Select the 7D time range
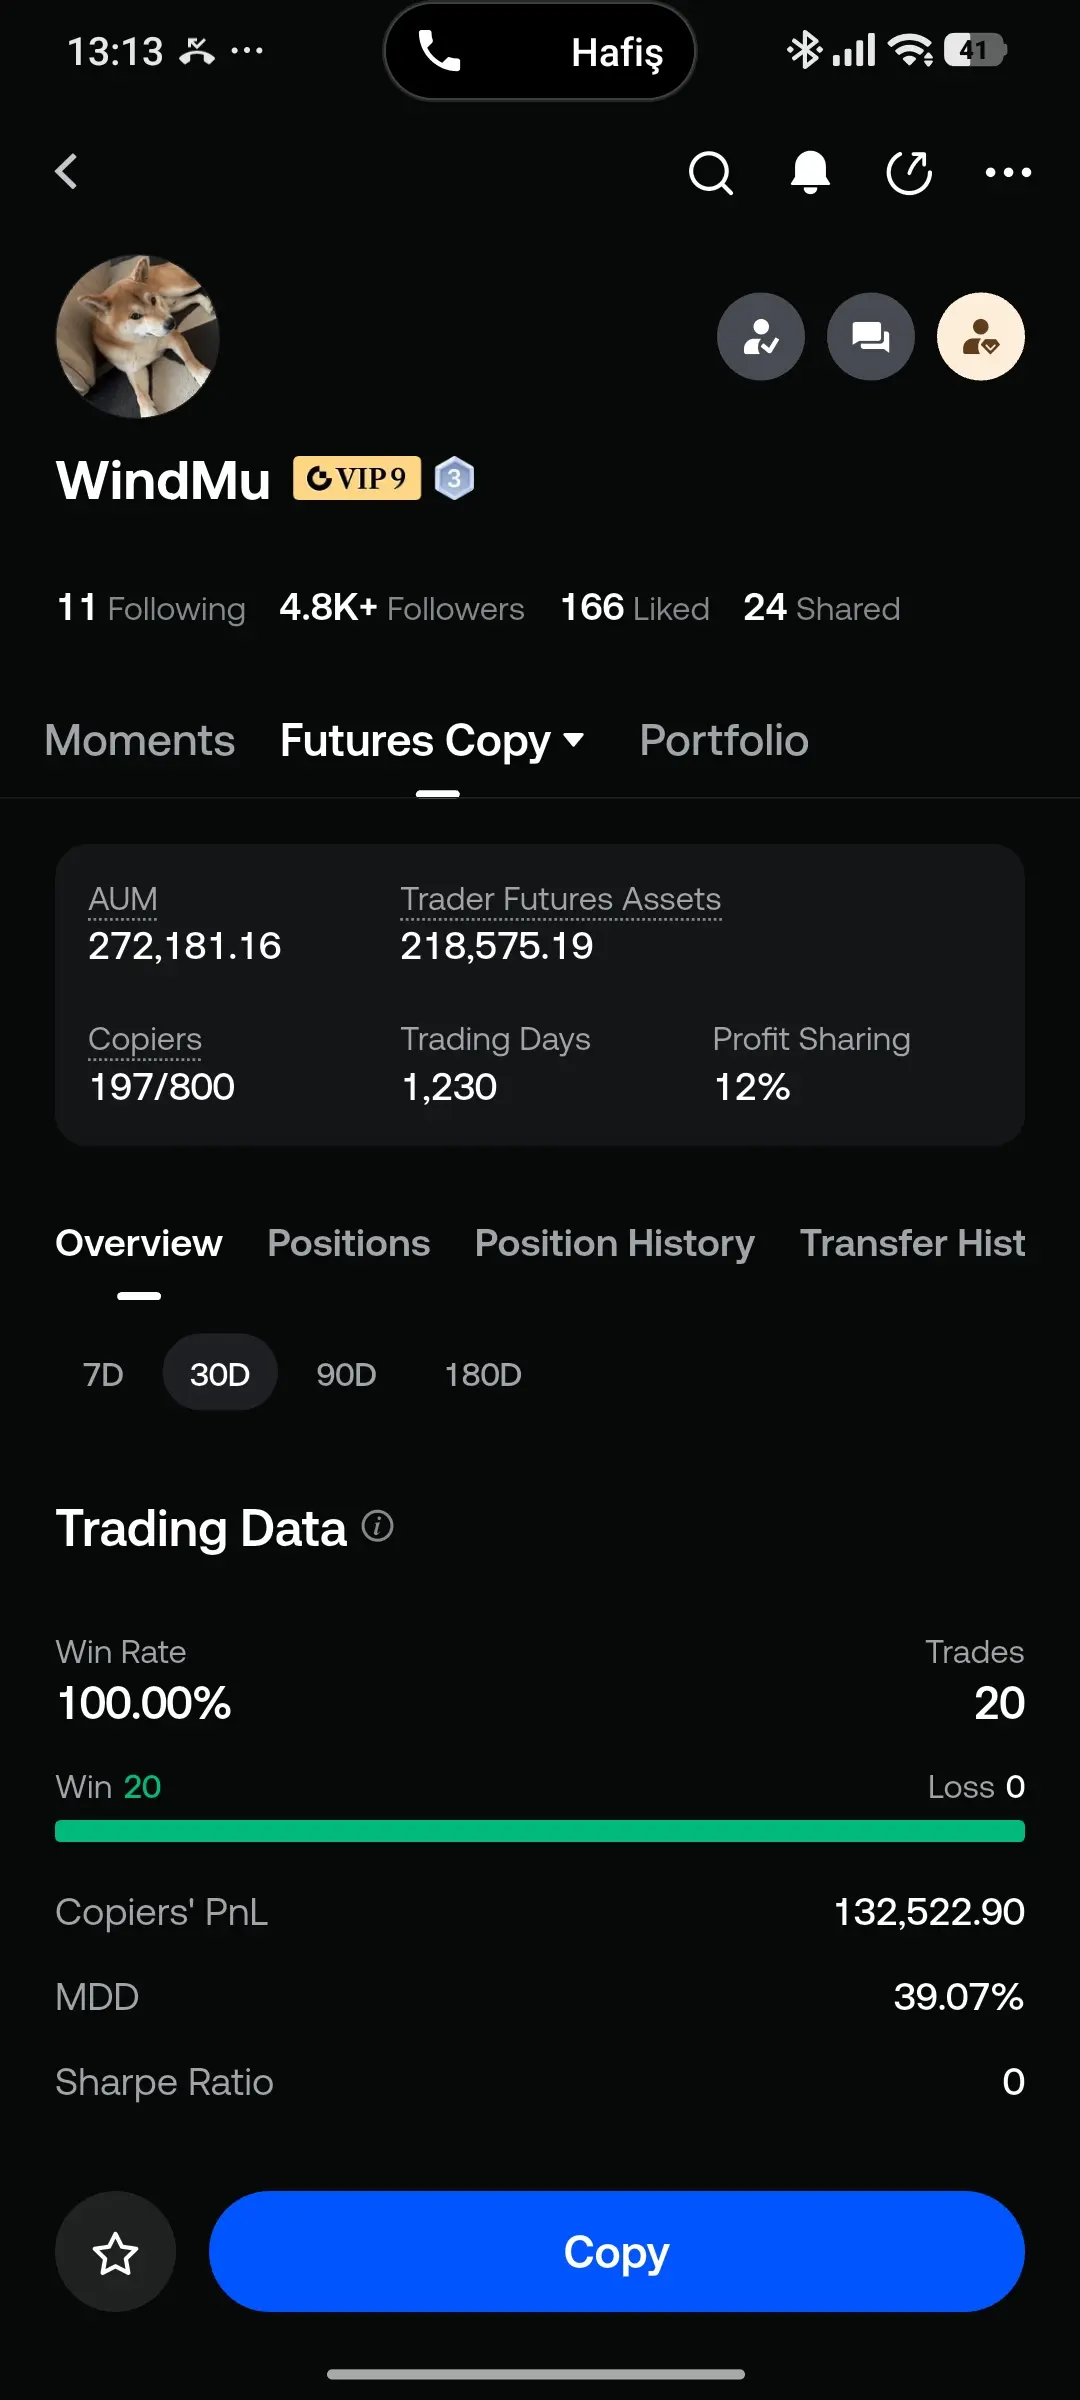This screenshot has height=2400, width=1080. click(103, 1374)
